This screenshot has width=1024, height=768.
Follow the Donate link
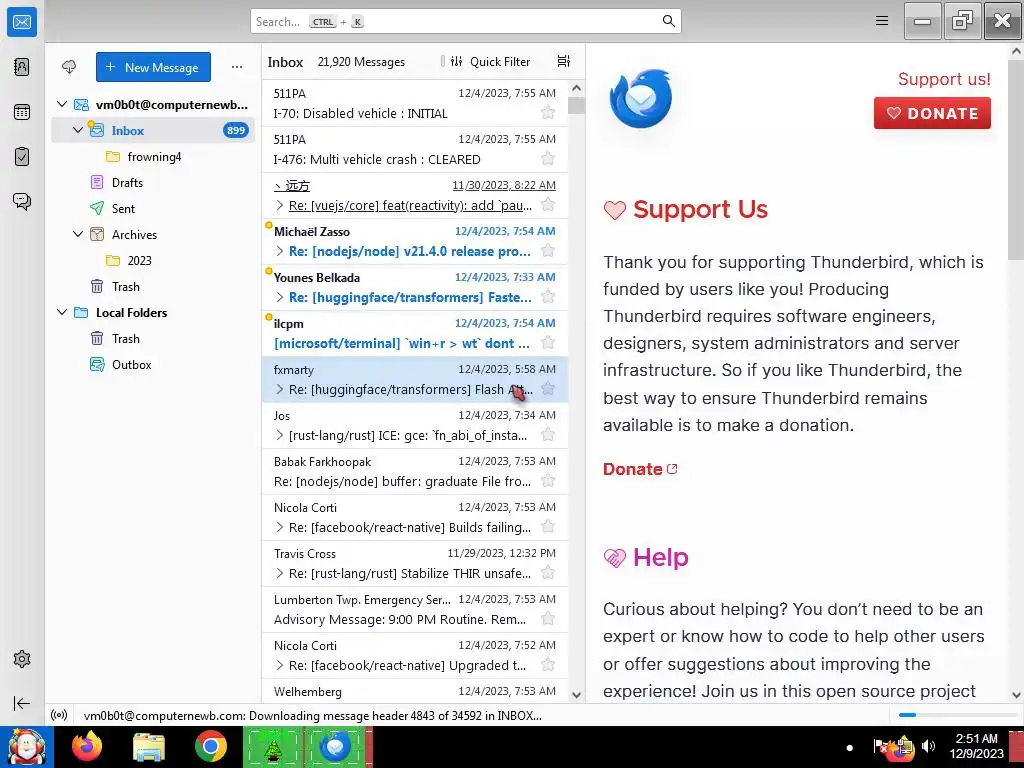pos(640,469)
